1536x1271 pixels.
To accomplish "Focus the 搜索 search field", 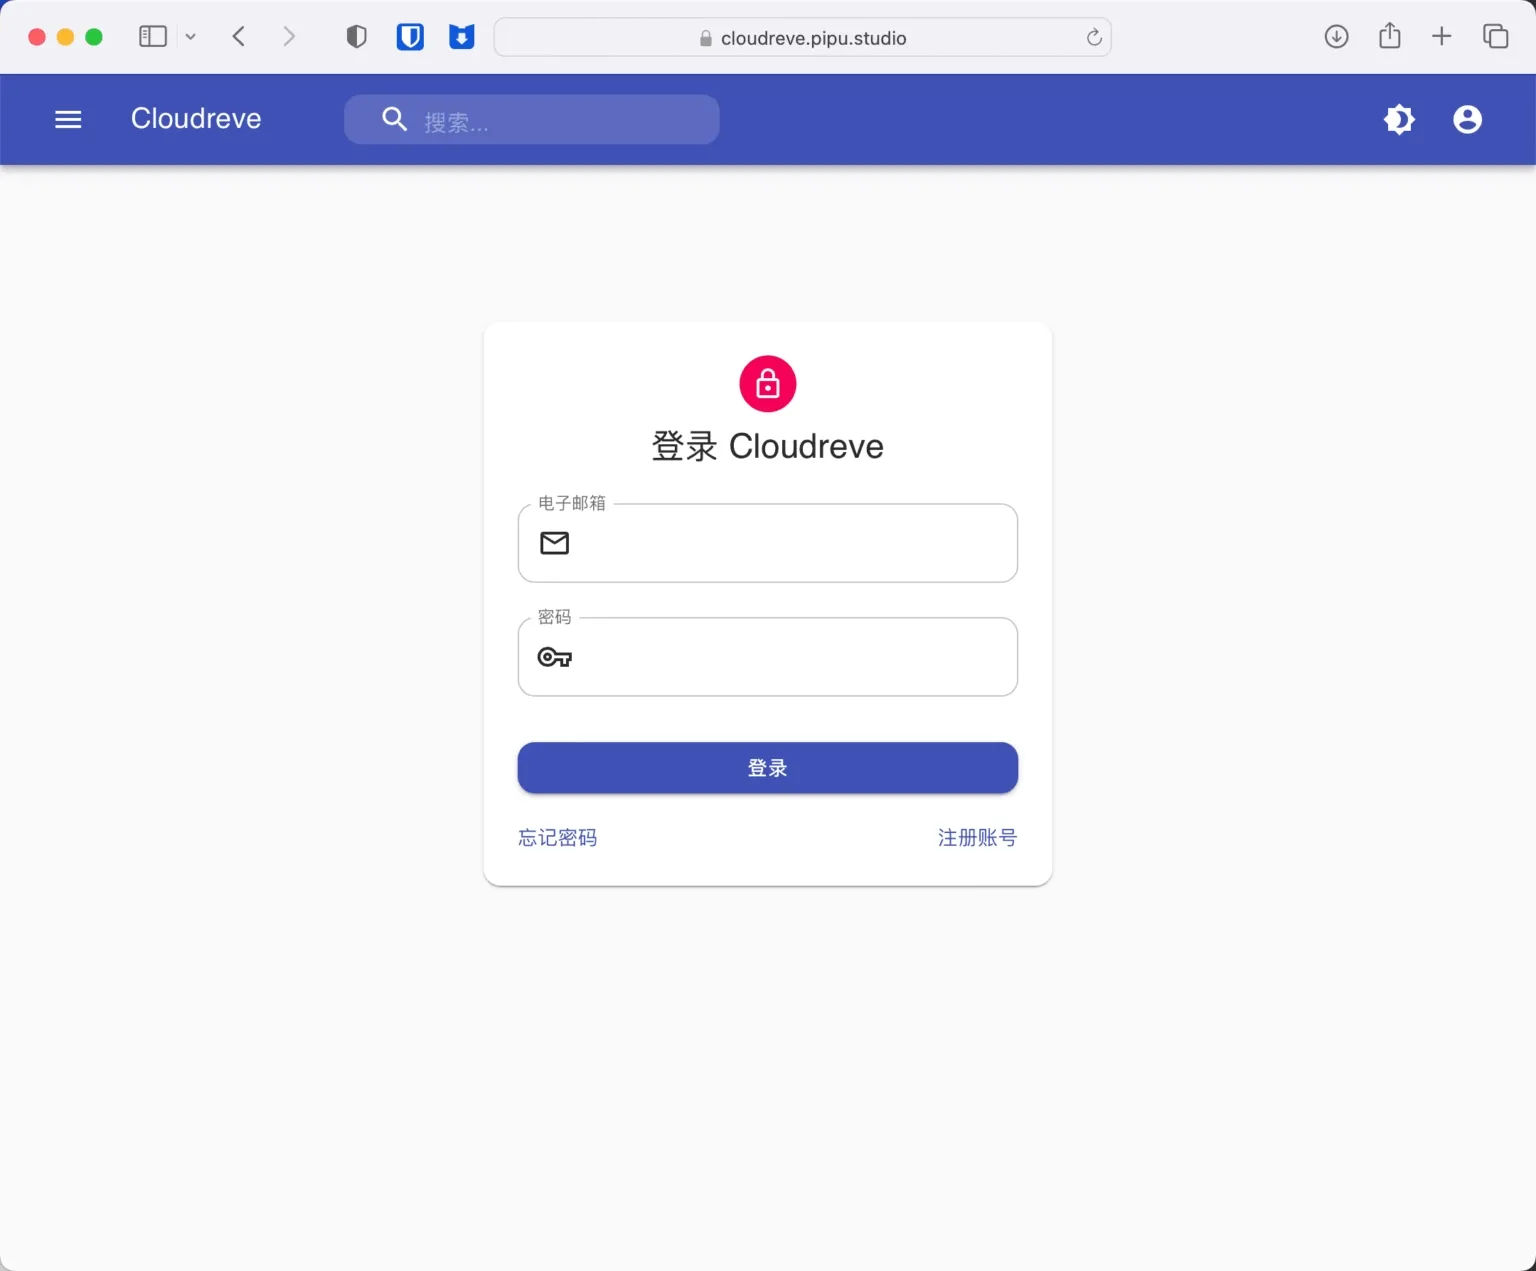I will coord(532,120).
